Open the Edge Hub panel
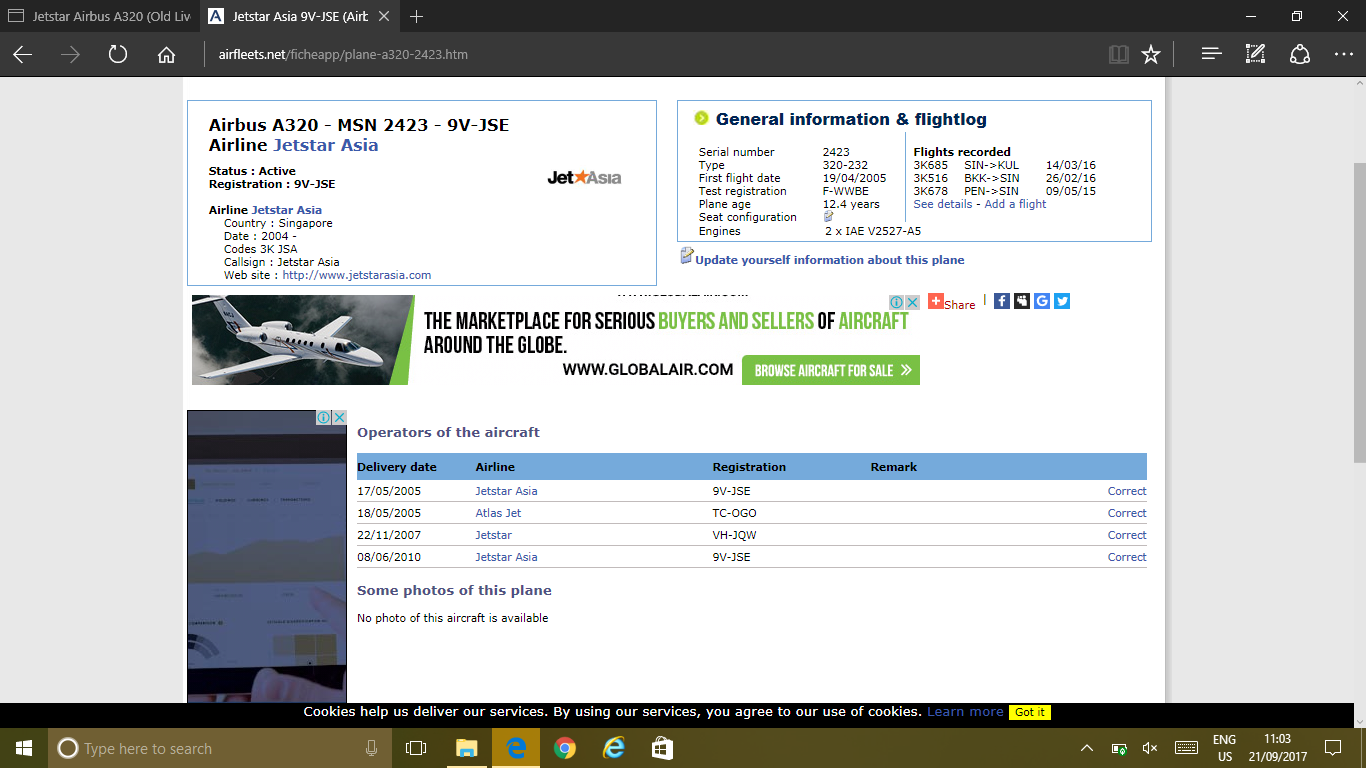This screenshot has height=768, width=1366. pos(1211,55)
